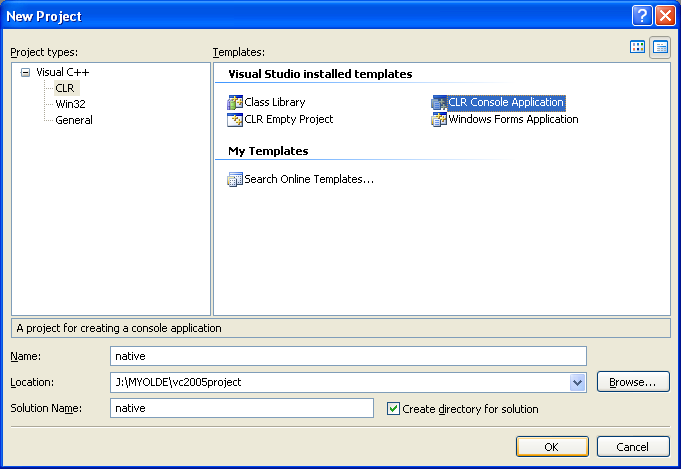Switch templates to small icons view
Screen dimensions: 681x469
pos(660,47)
